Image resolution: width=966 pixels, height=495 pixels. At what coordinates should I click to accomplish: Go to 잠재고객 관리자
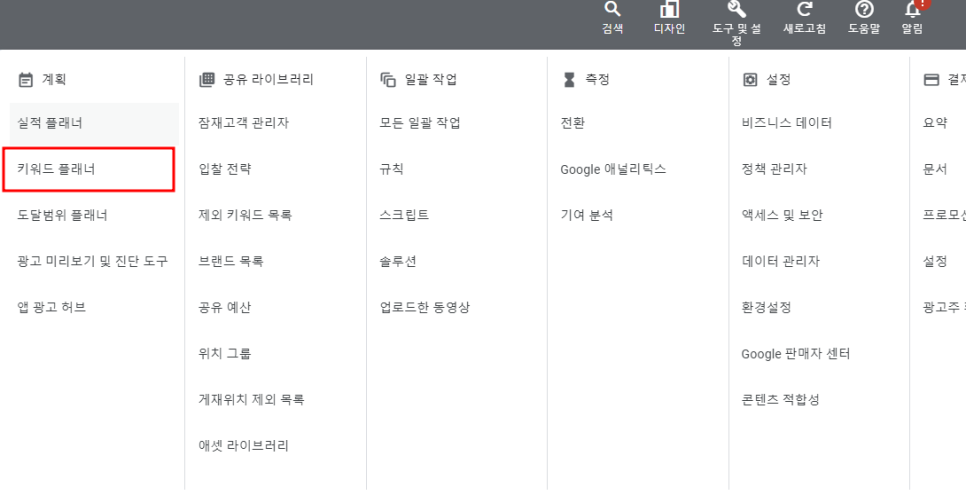(x=244, y=123)
